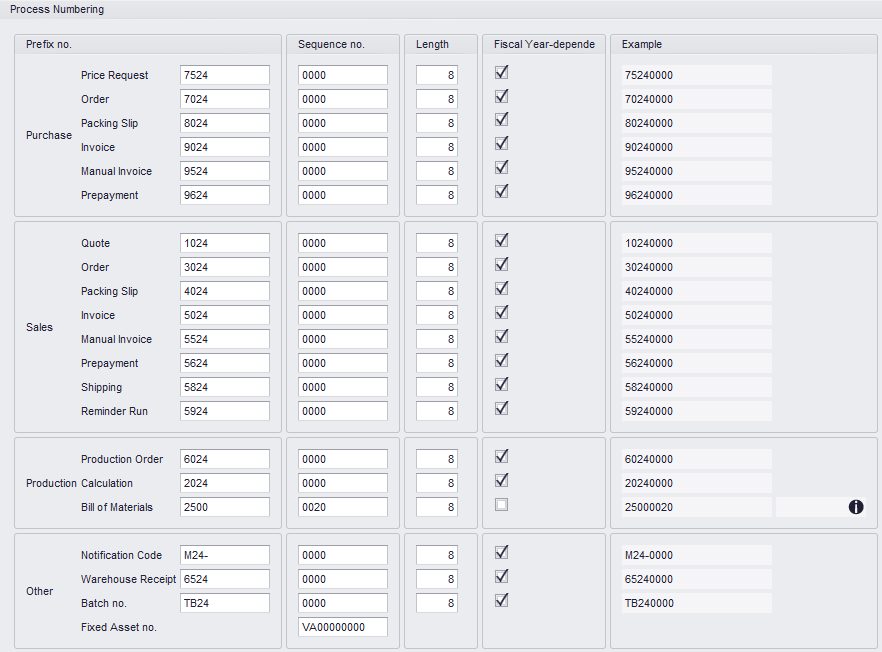Toggle fiscal year checkbox for Reminder Run
Viewport: 882px width, 652px height.
pos(502,409)
